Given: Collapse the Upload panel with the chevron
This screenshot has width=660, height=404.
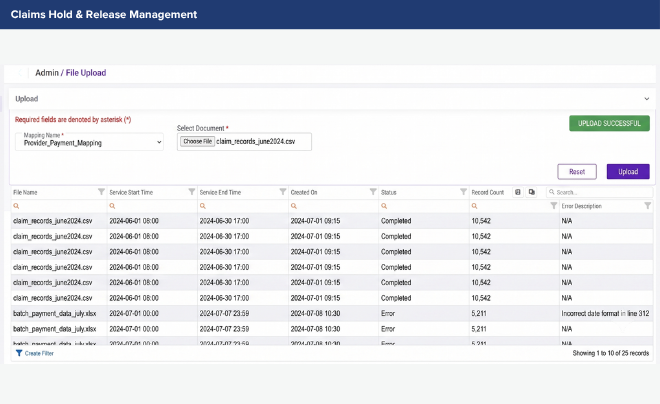Looking at the screenshot, I should (647, 99).
